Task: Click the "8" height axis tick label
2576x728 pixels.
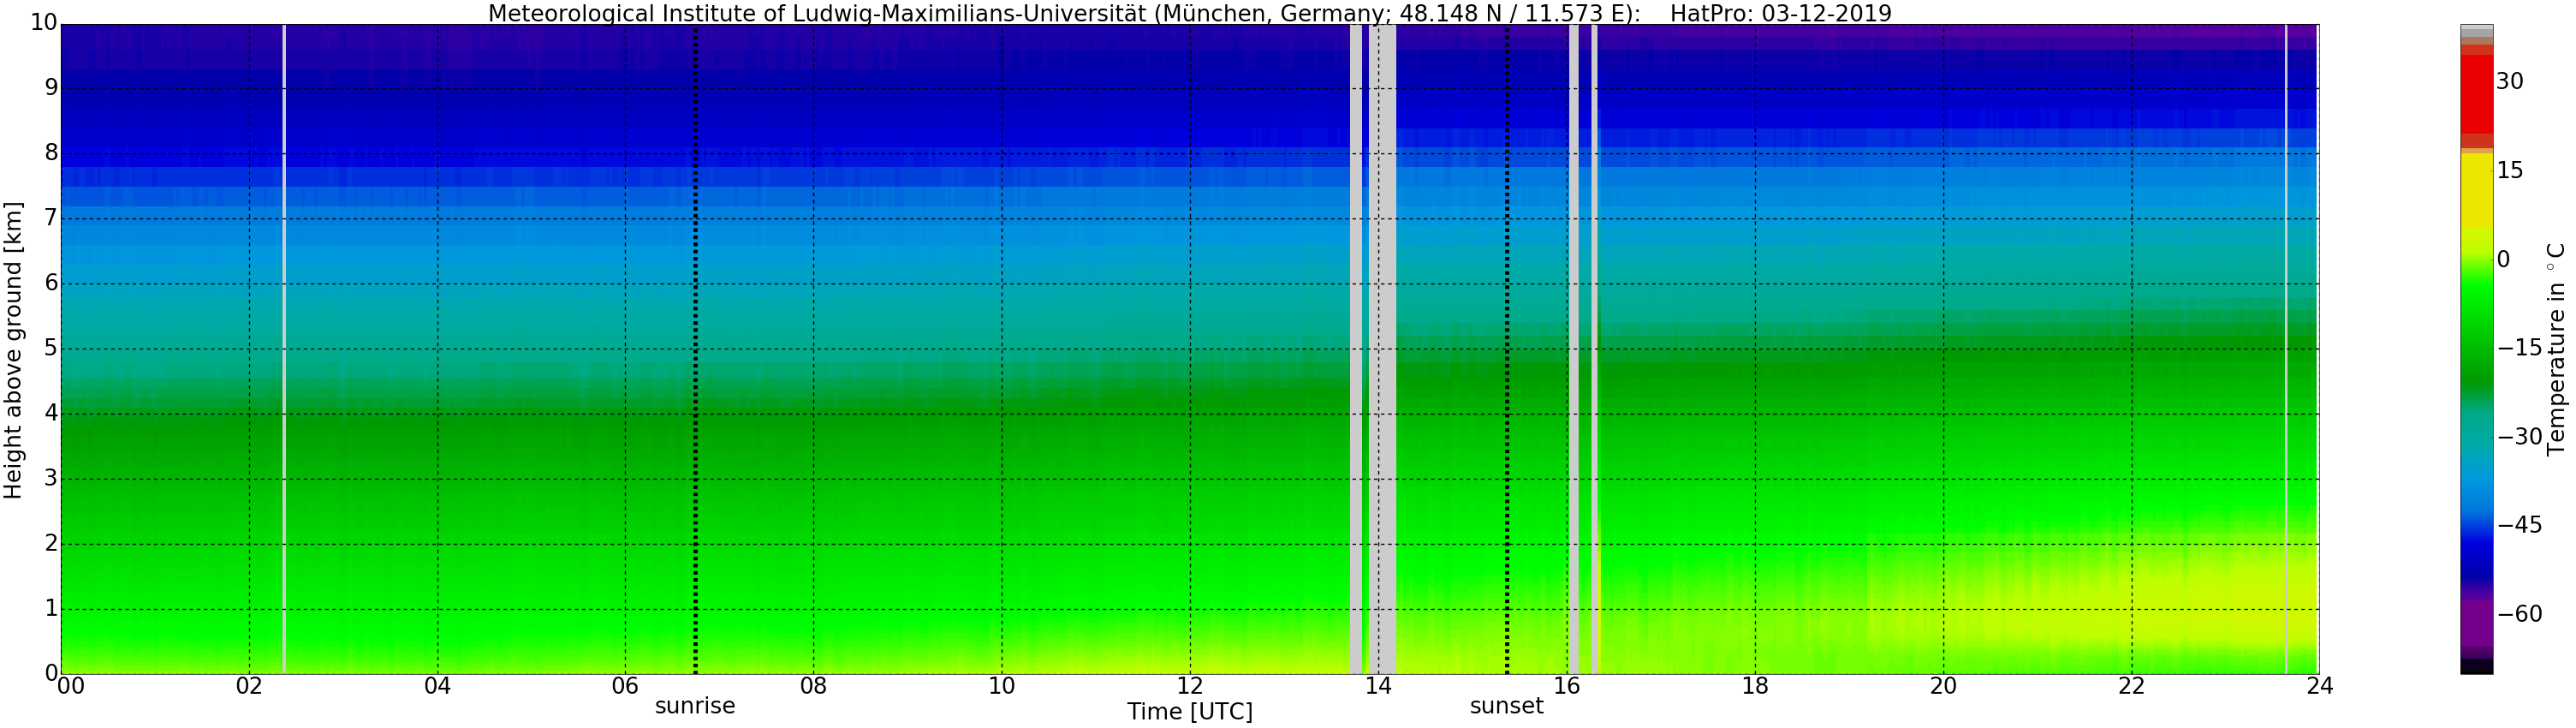Action: coord(51,153)
